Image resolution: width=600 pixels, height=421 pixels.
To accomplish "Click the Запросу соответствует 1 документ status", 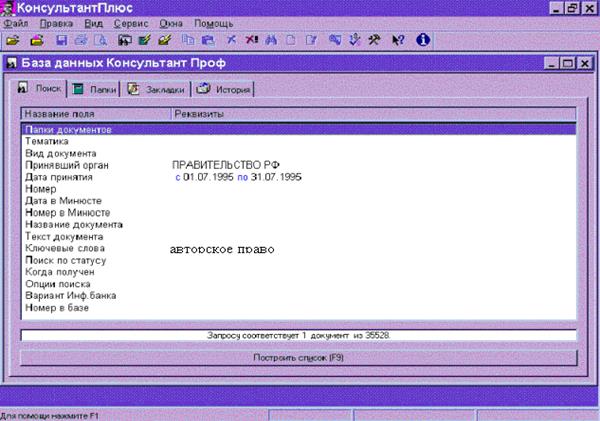I will tap(298, 335).
